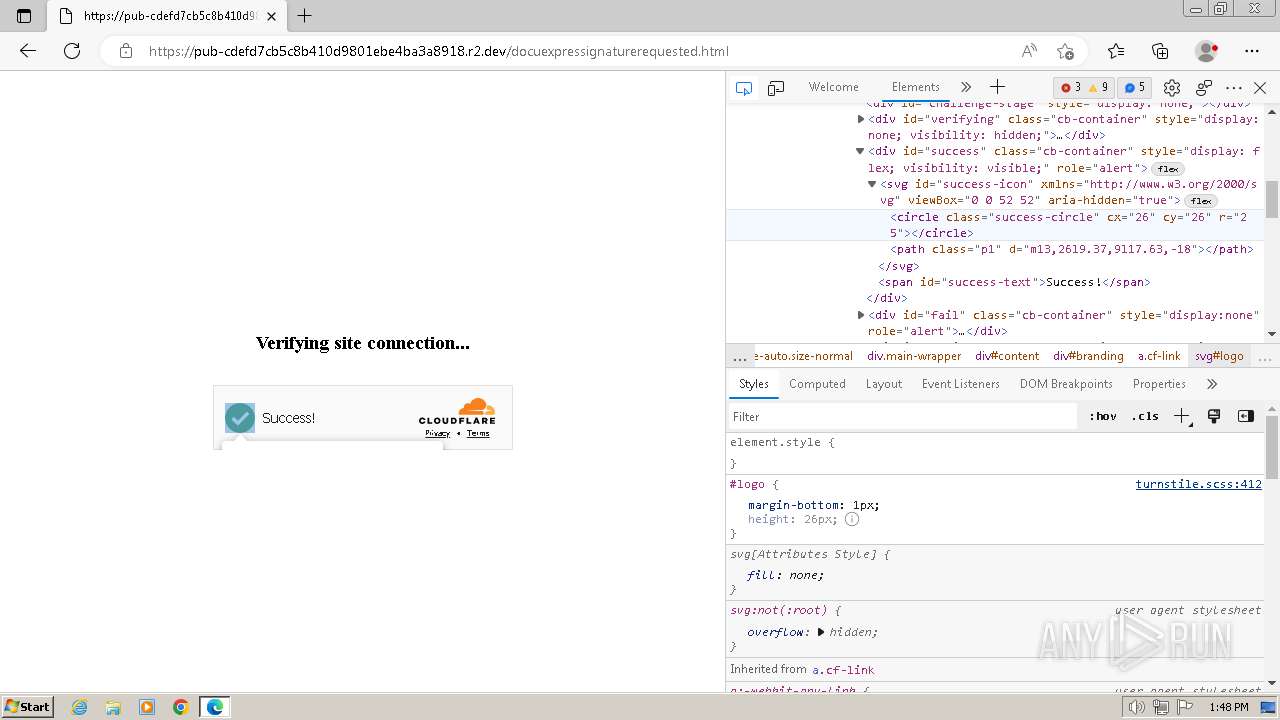Viewport: 1280px width, 720px height.
Task: Select the circle success-circle element row
Action: (996, 225)
